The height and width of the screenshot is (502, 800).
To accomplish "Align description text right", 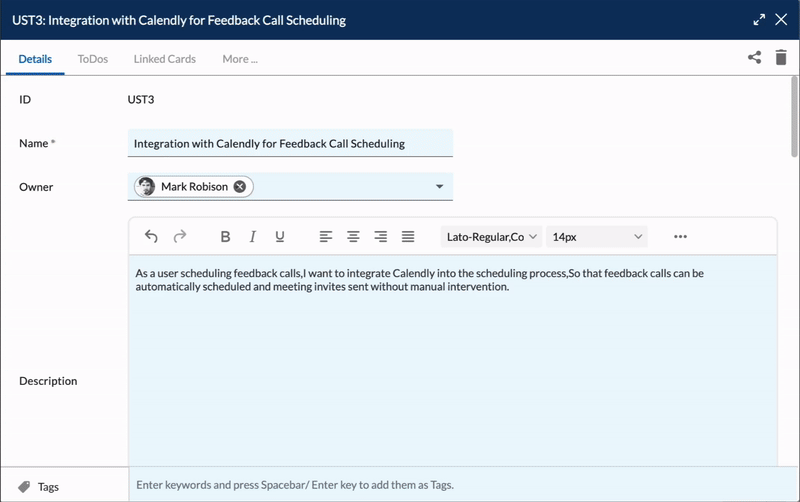I will [x=380, y=237].
